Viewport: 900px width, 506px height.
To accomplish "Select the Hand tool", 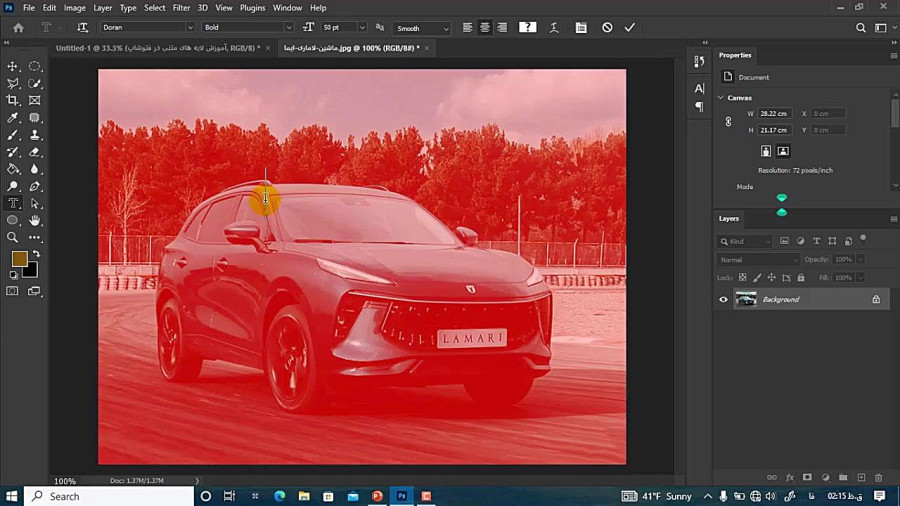I will 34,220.
